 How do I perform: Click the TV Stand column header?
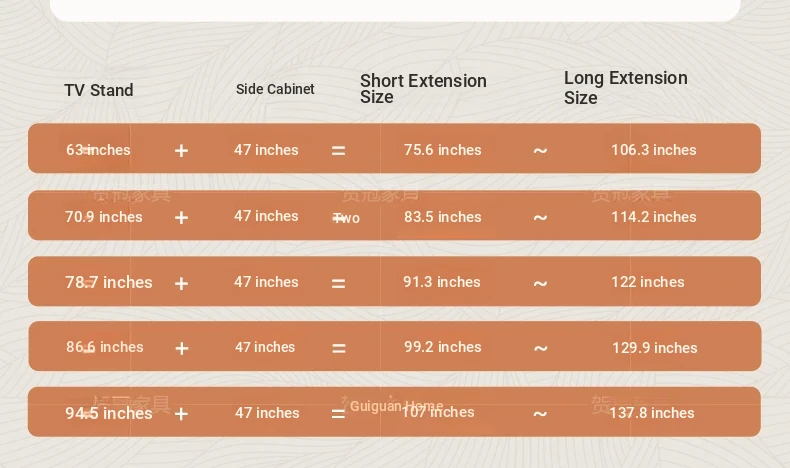[99, 90]
